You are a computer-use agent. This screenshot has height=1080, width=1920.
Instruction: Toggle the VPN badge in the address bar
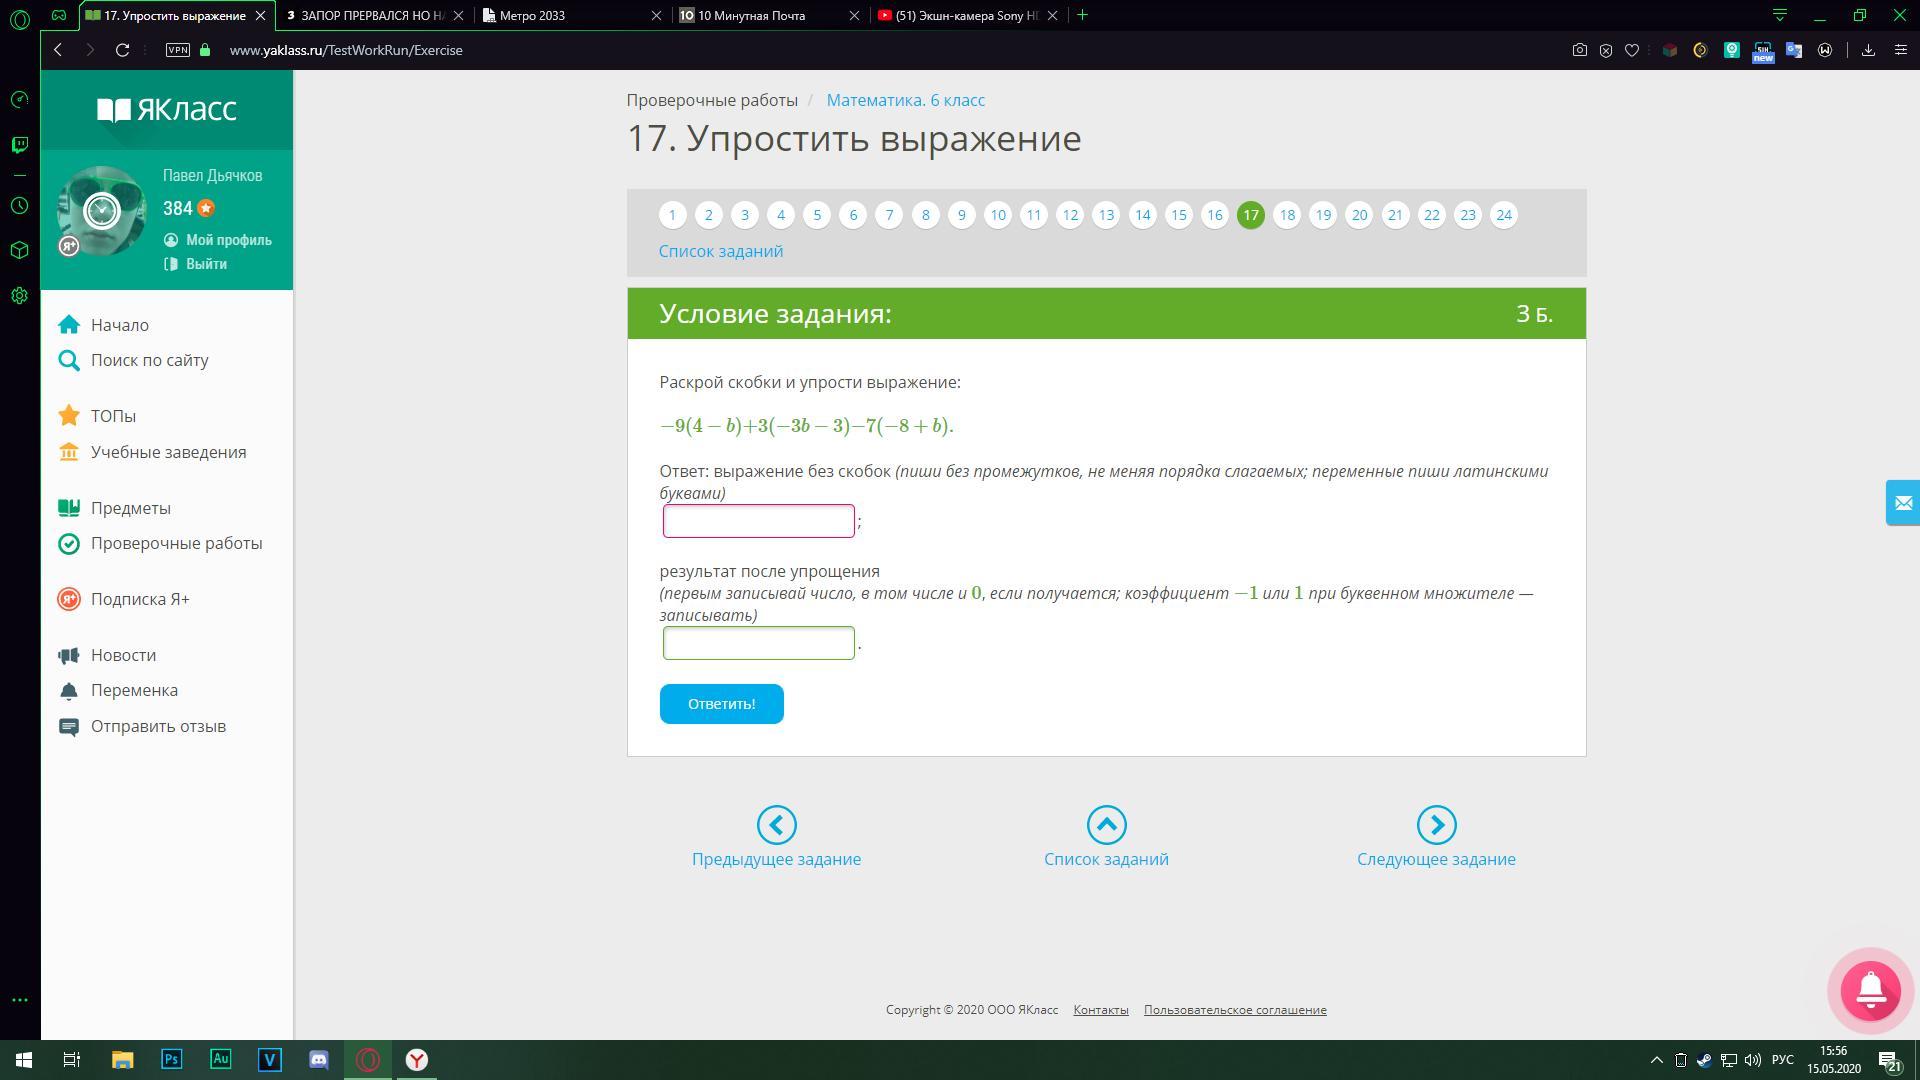(178, 50)
